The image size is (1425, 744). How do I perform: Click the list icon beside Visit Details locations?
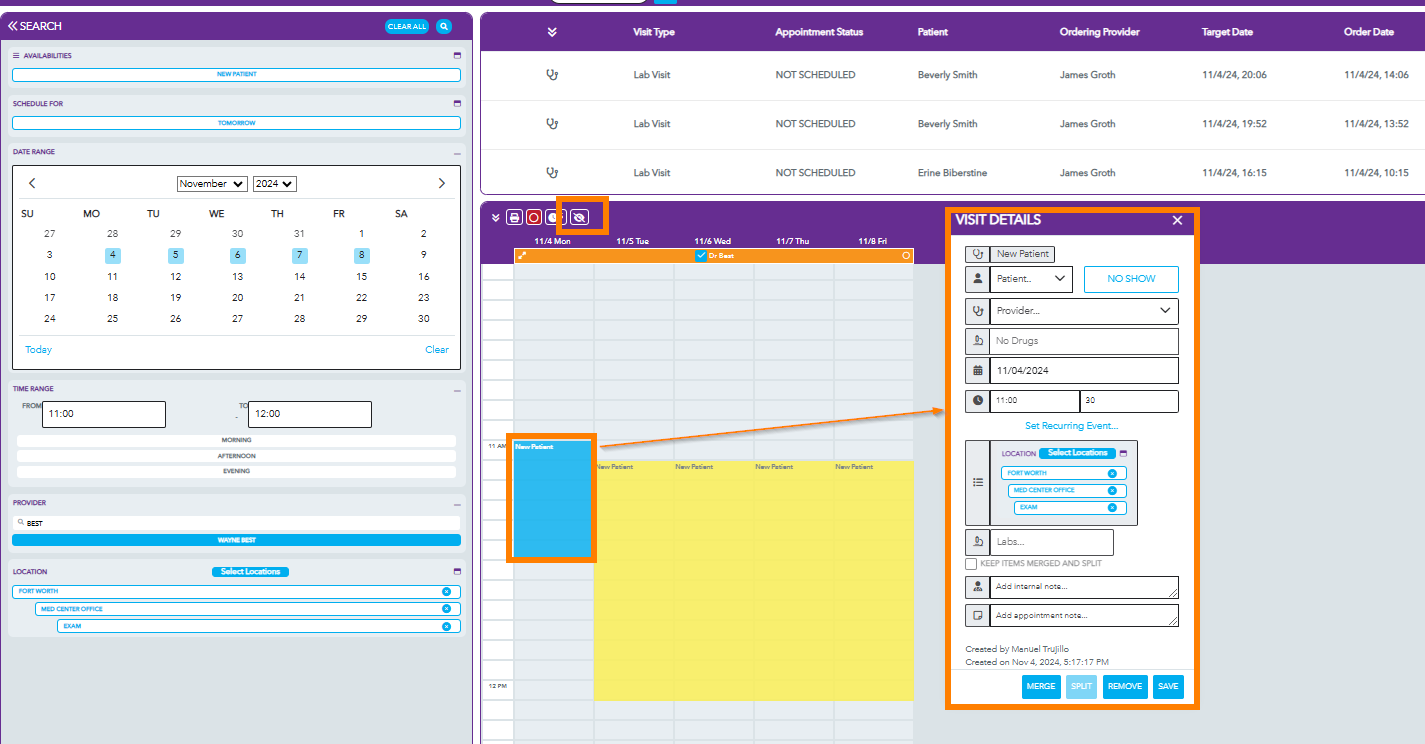(x=977, y=482)
